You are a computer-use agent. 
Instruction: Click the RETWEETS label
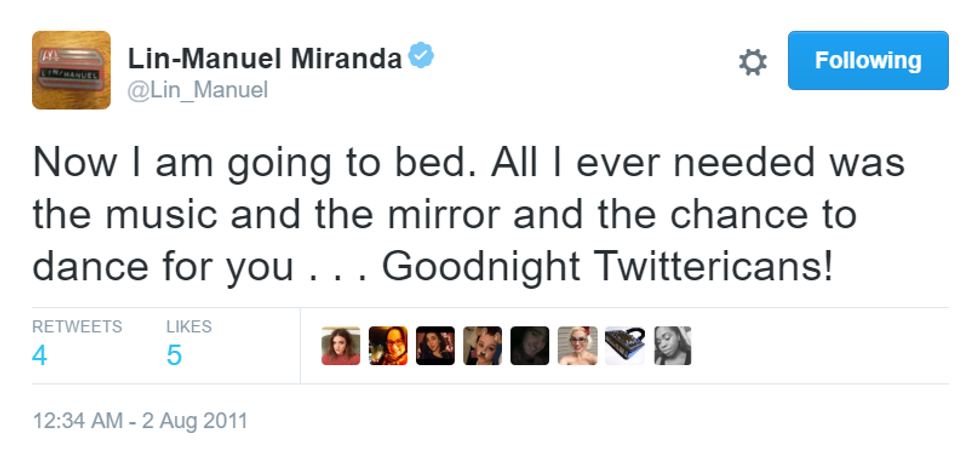point(77,327)
